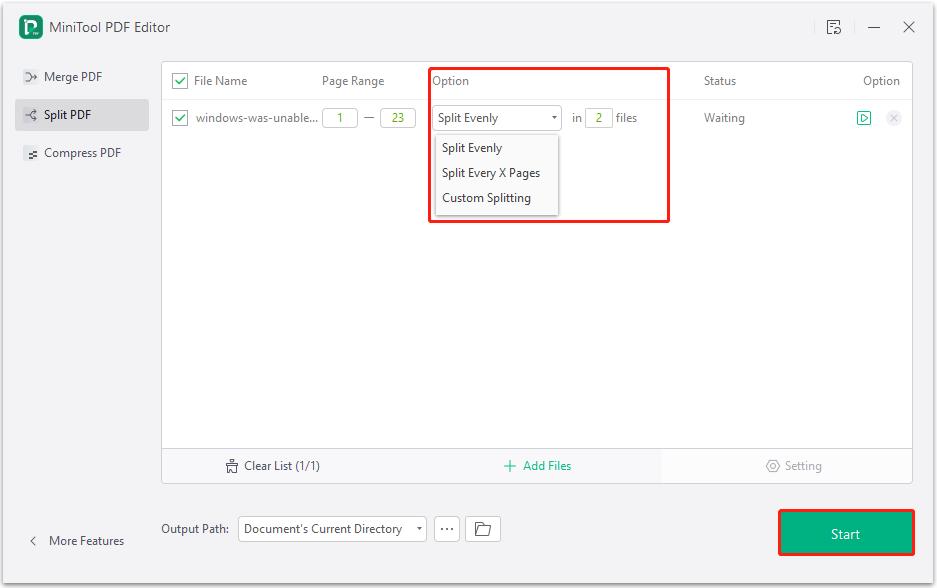Select Custom Splitting from the list

486,197
